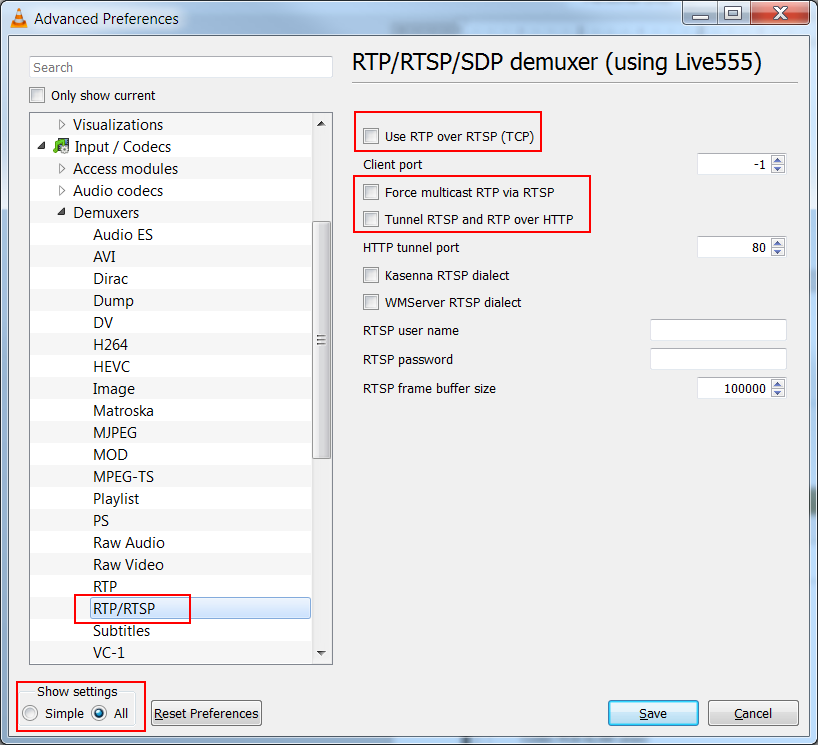Click inside the RTSP user name field
This screenshot has width=818, height=745.
(x=718, y=330)
